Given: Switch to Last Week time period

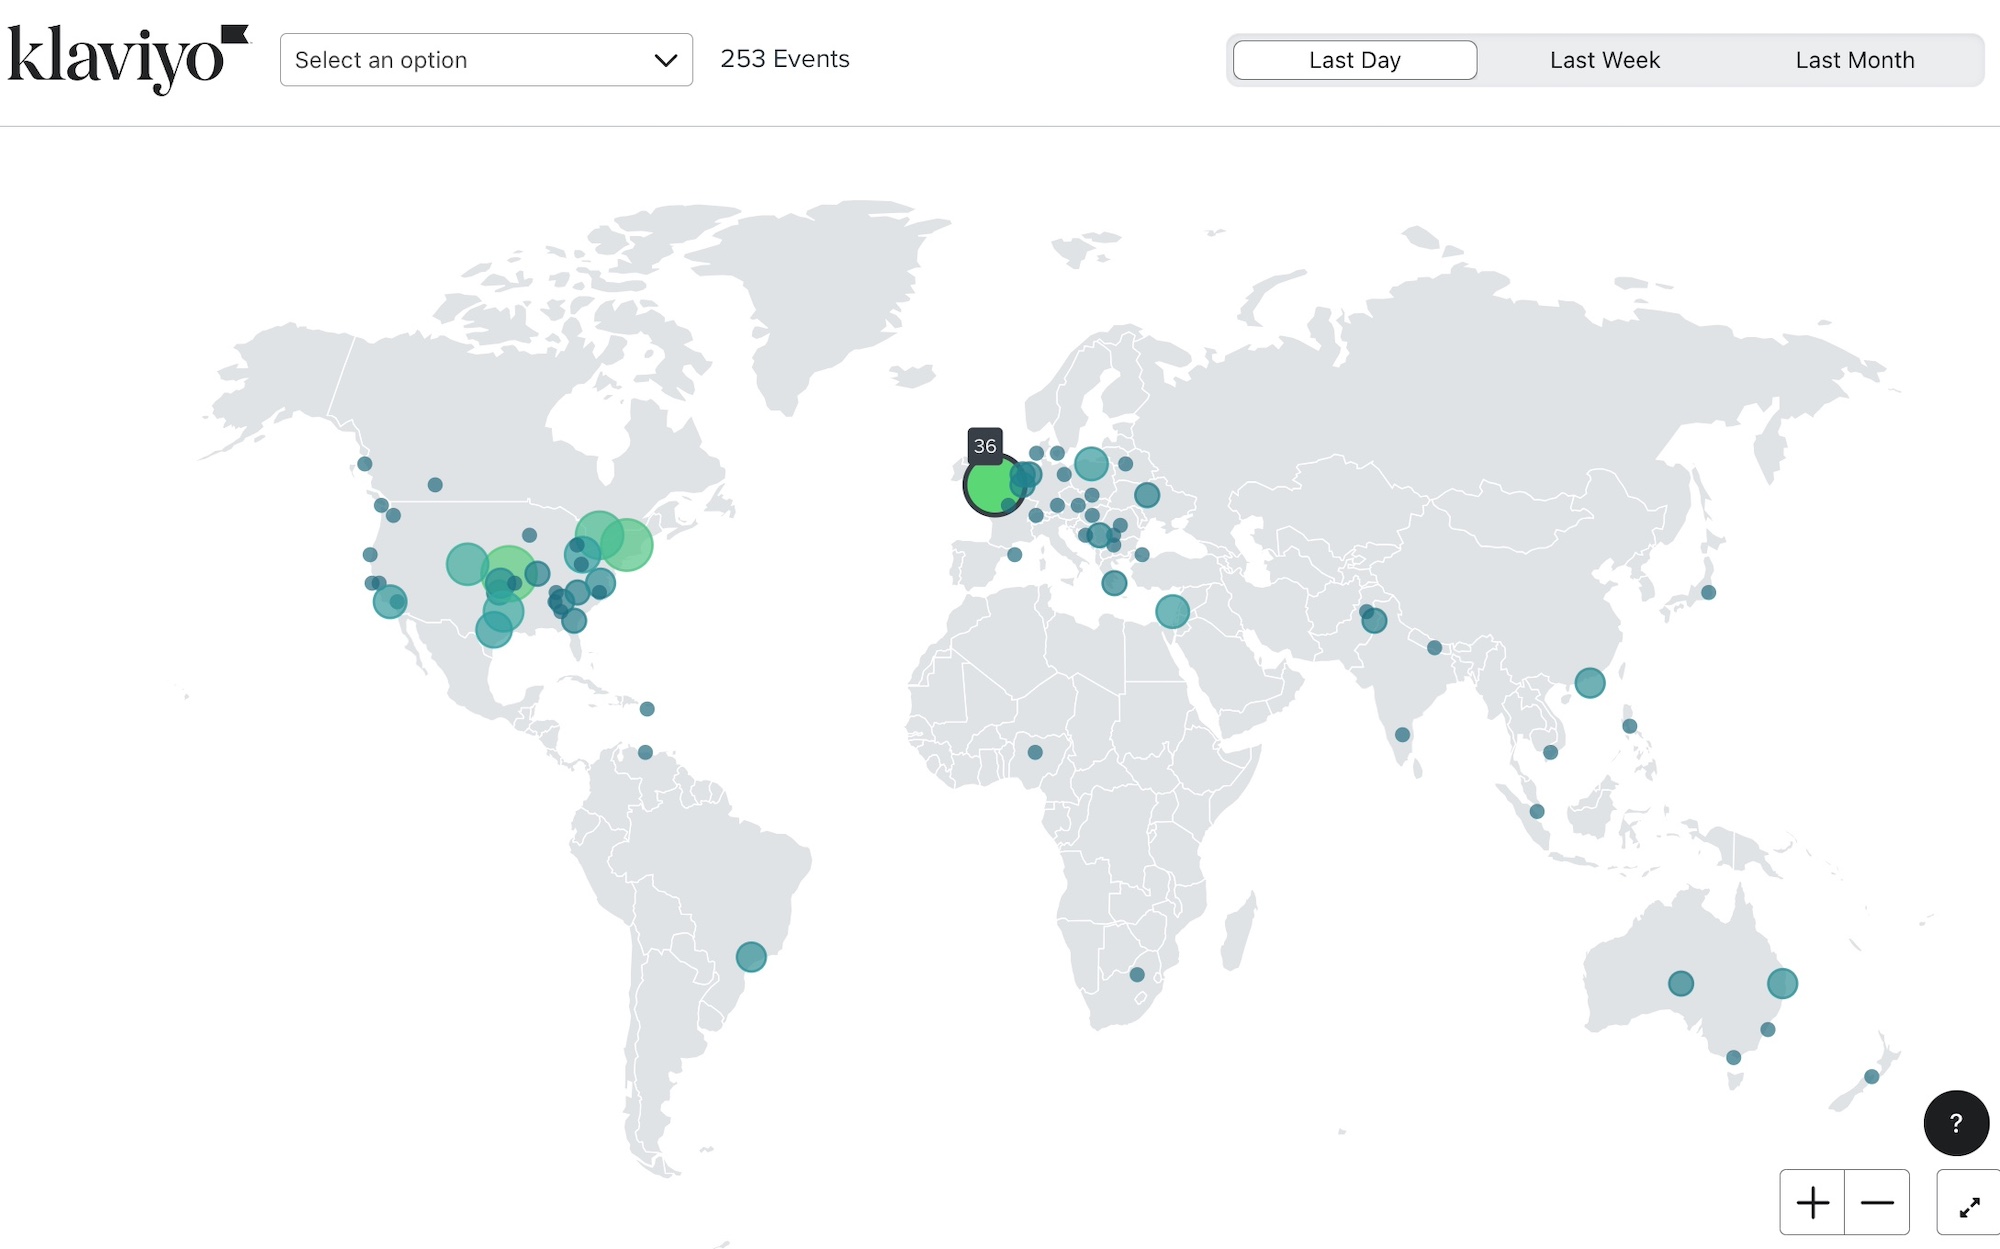Looking at the screenshot, I should point(1606,59).
